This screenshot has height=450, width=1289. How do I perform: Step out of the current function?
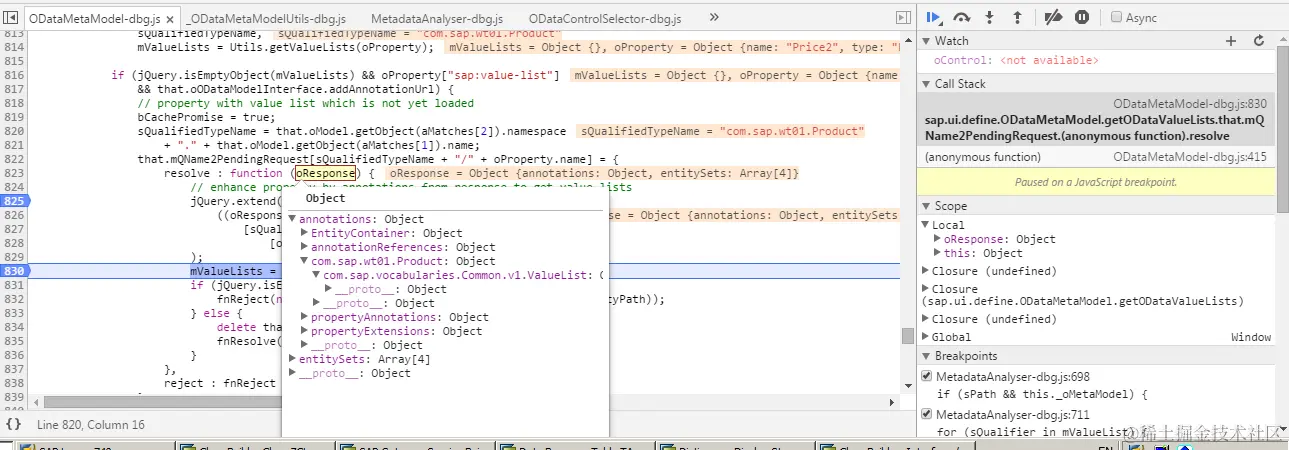click(1018, 17)
